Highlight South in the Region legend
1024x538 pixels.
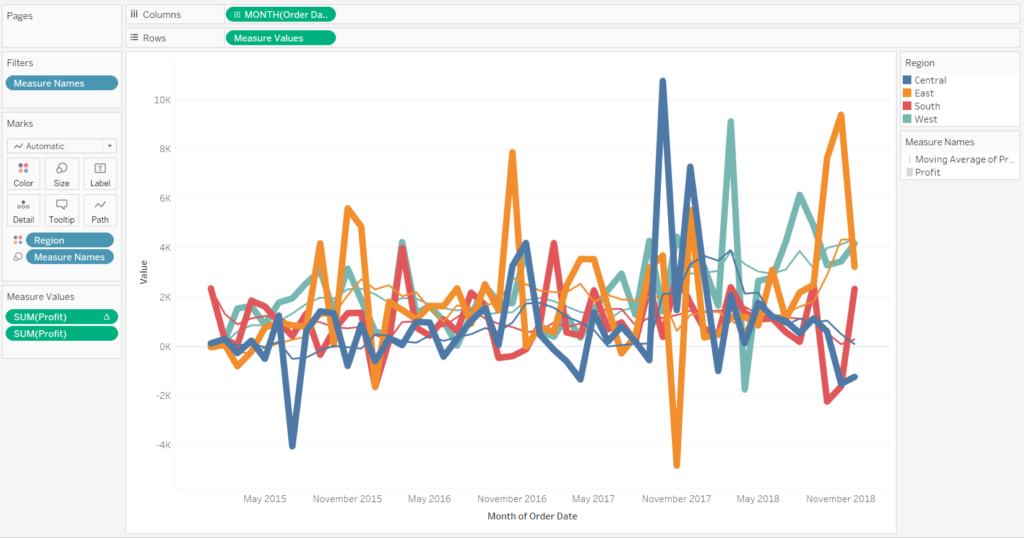pyautogui.click(x=926, y=106)
